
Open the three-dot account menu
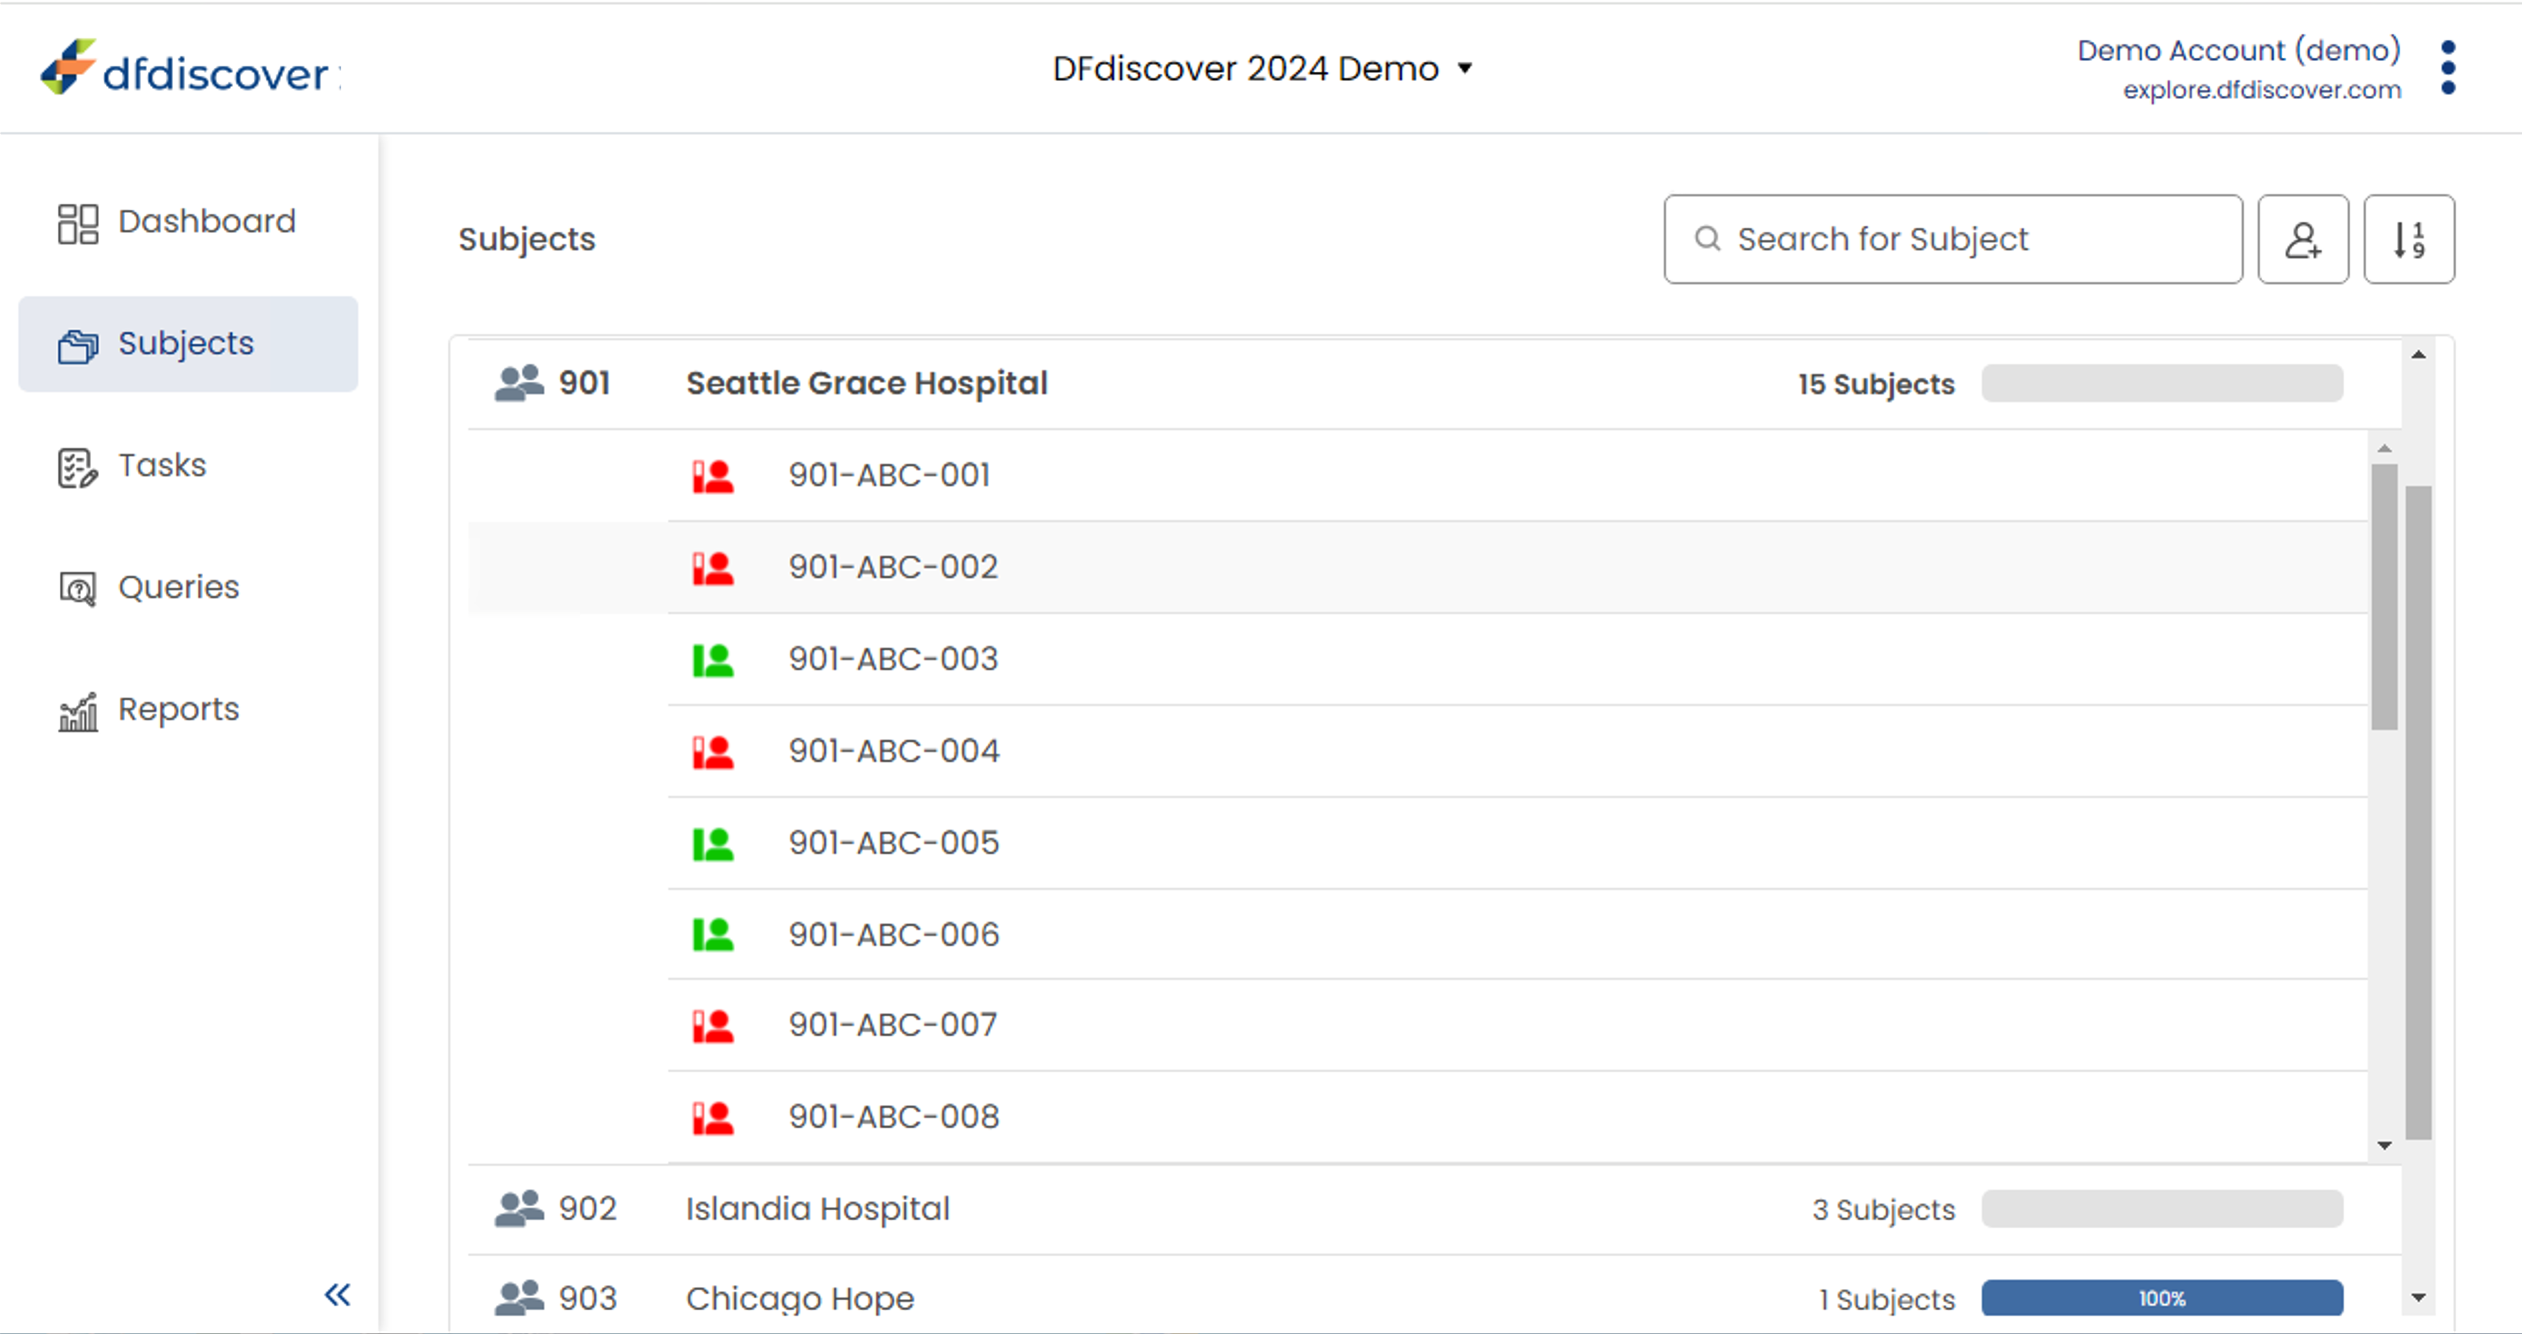[x=2448, y=68]
